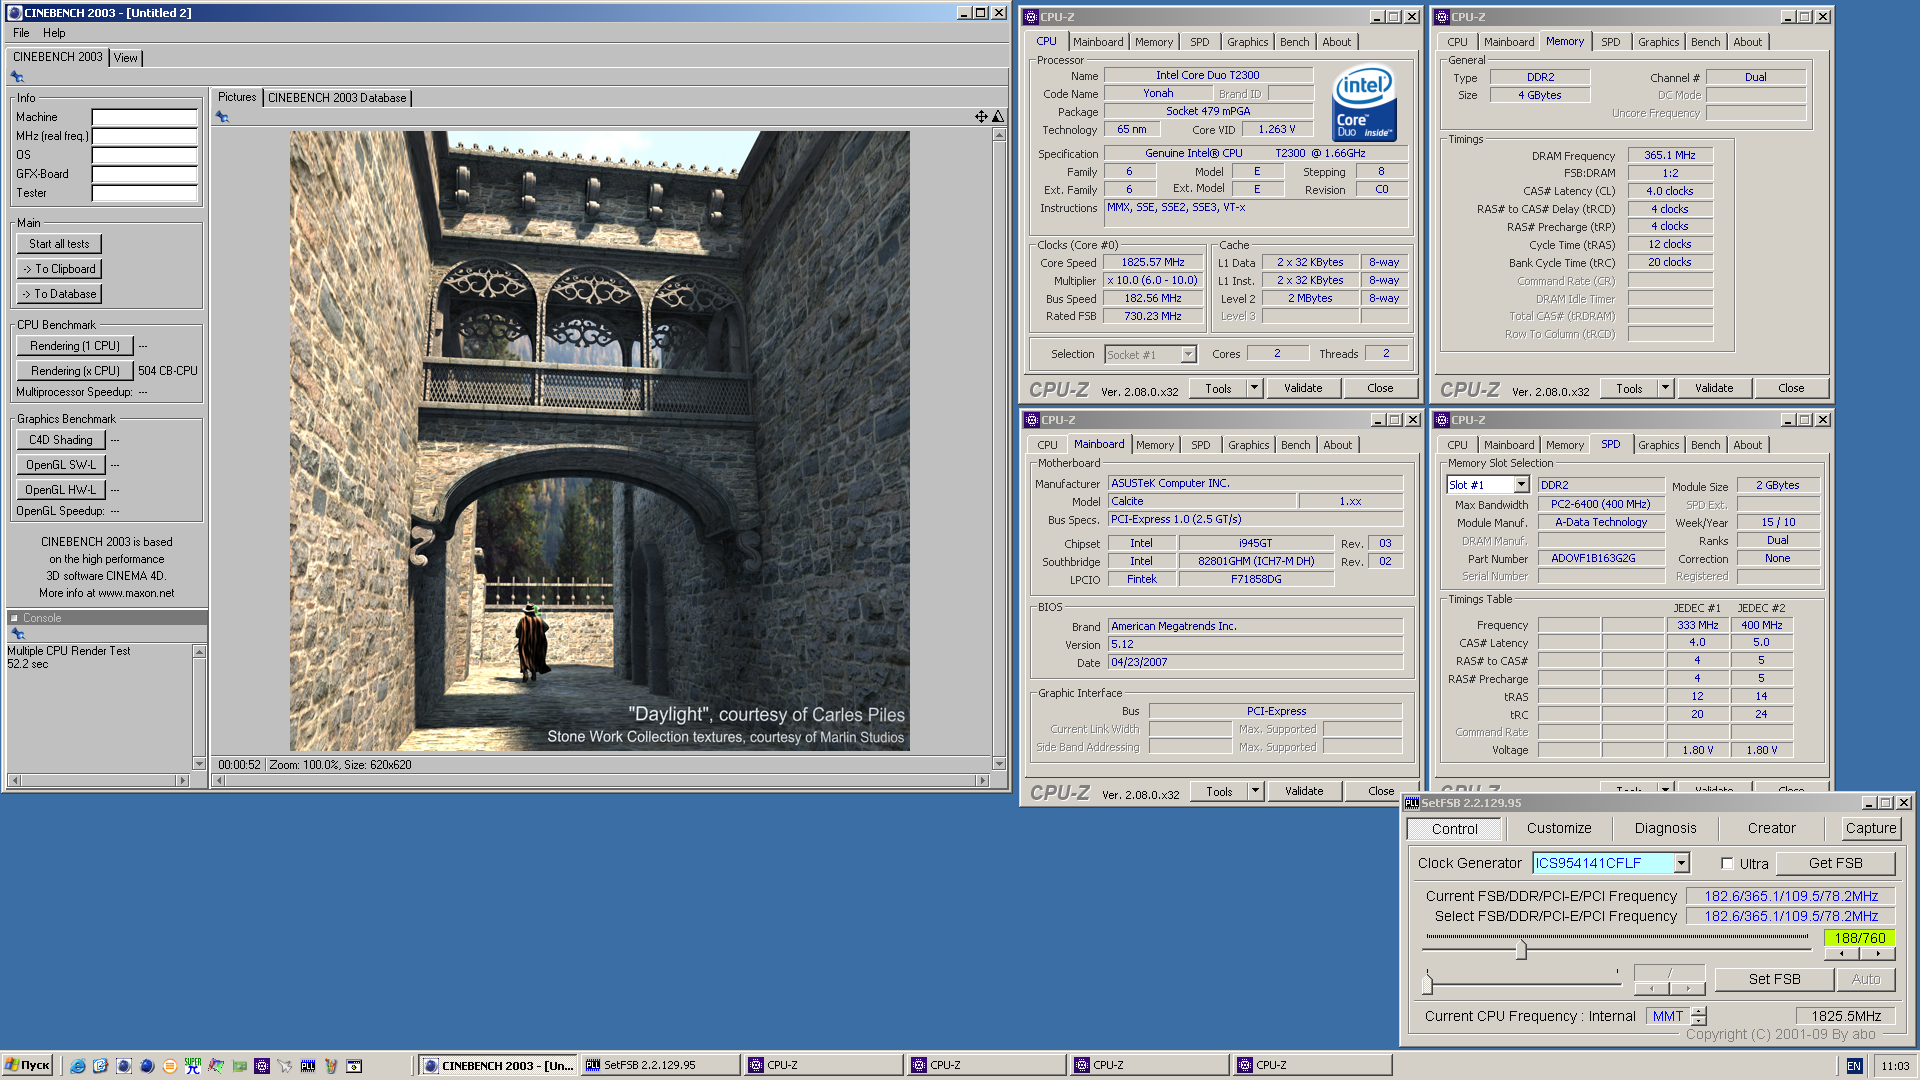Open the Clock Generator dropdown

click(x=1681, y=863)
